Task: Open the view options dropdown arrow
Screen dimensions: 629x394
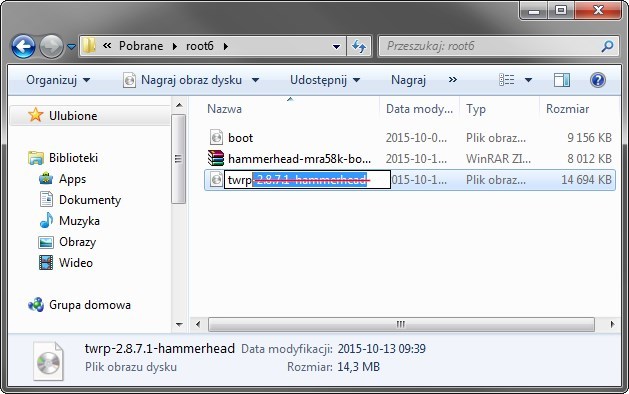Action: 528,80
